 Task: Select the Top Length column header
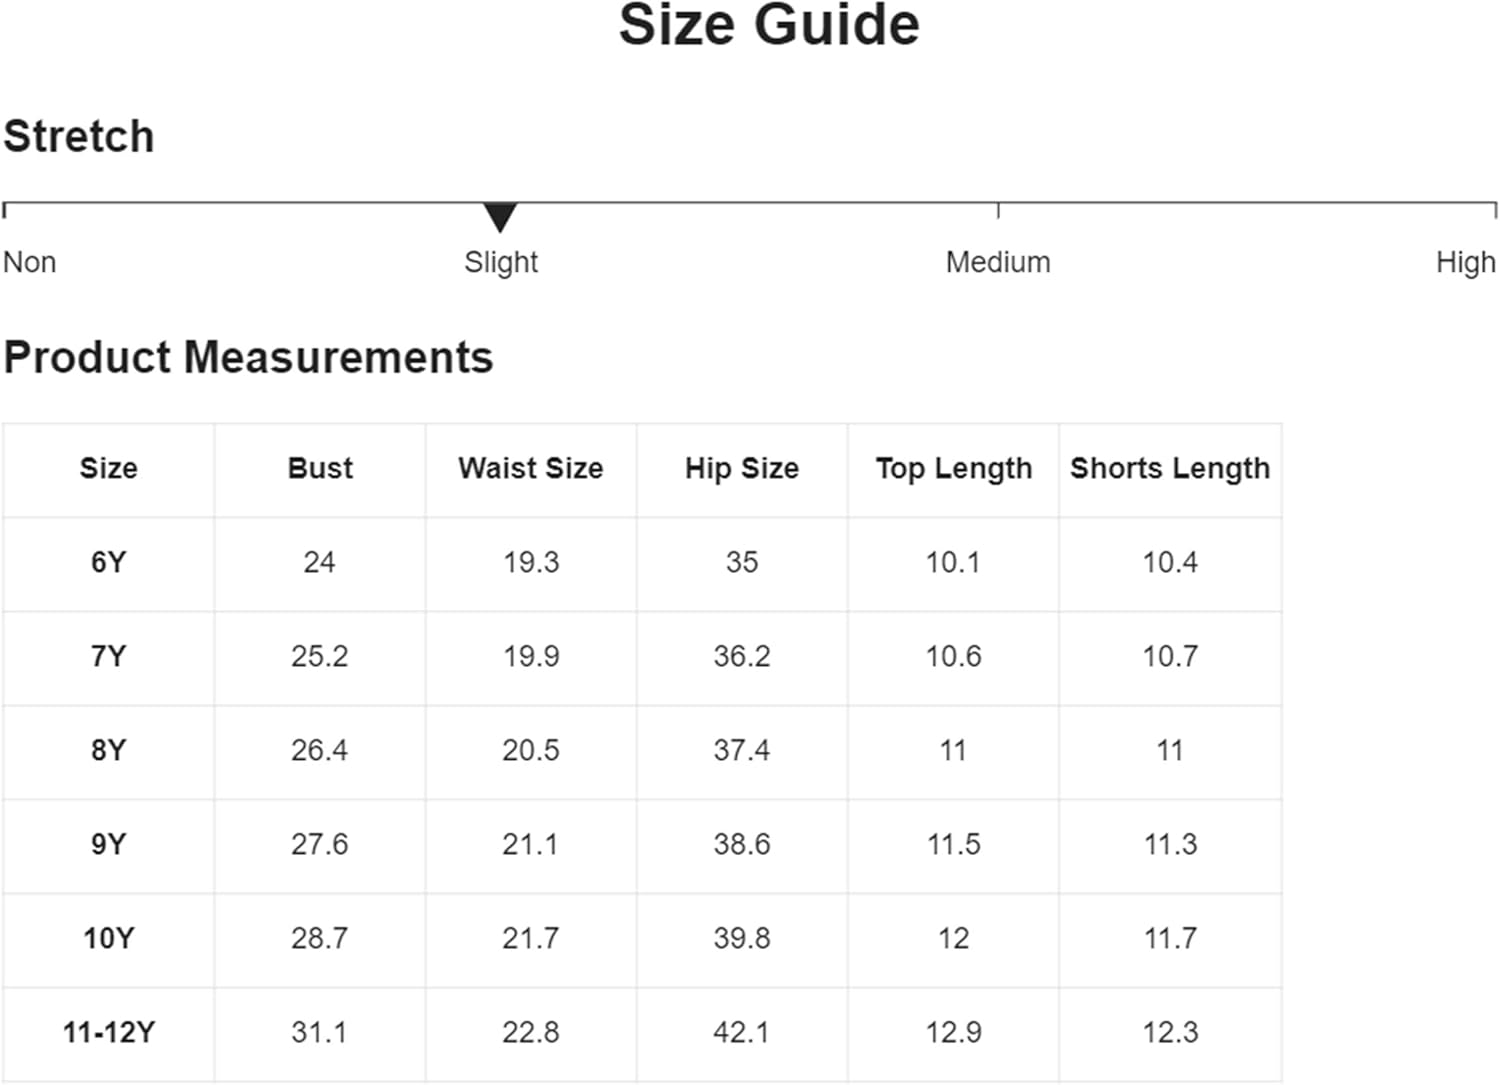click(x=953, y=468)
